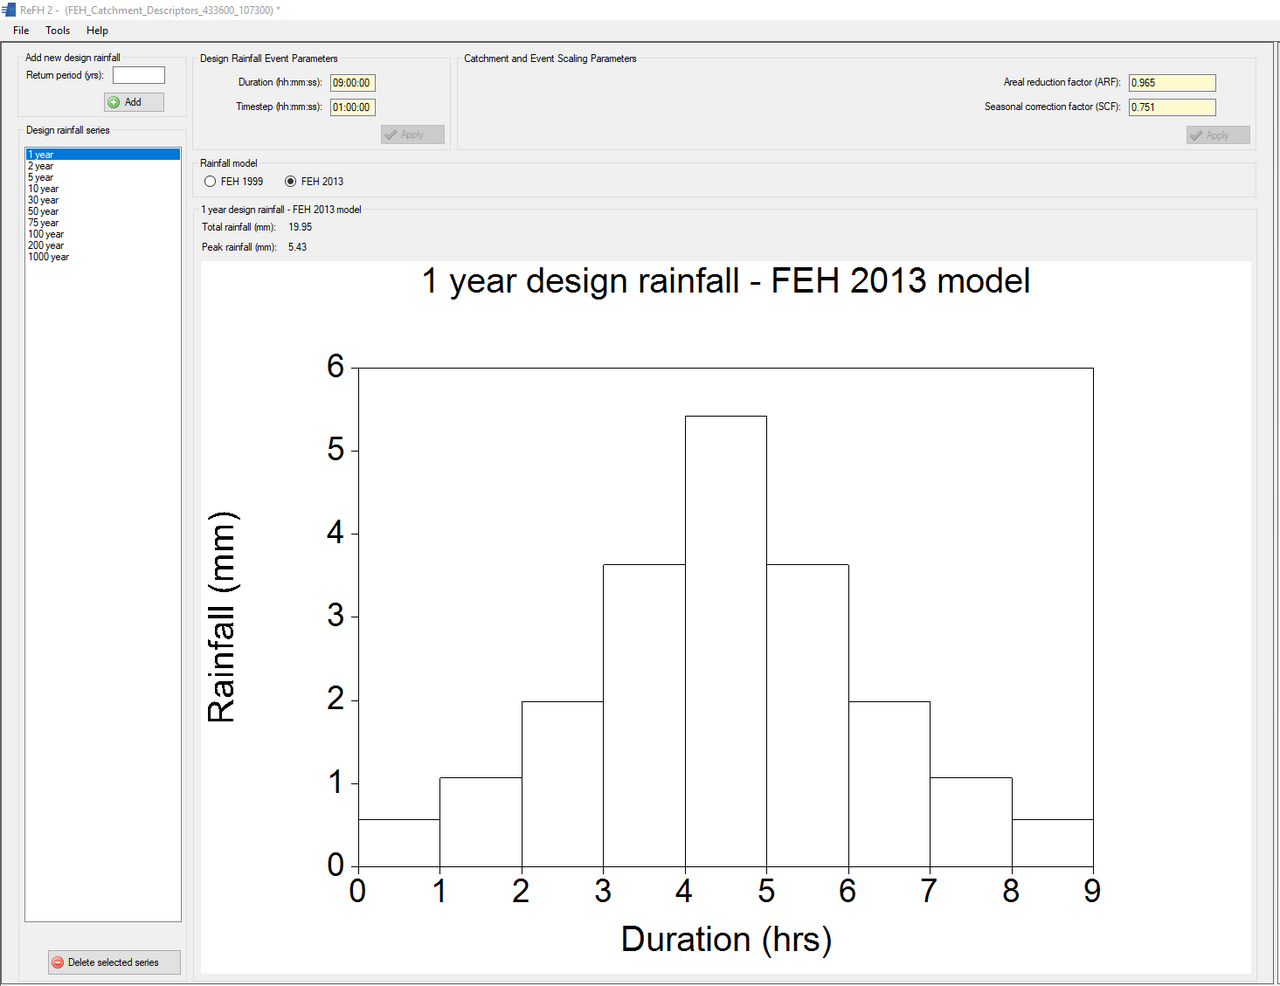Click the Timestep time field
Screen dimensions: 1280x986
(352, 107)
